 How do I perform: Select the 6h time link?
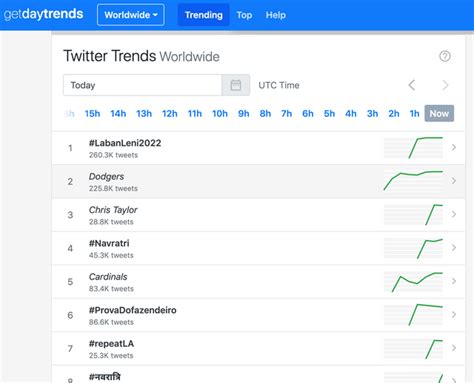[308, 114]
